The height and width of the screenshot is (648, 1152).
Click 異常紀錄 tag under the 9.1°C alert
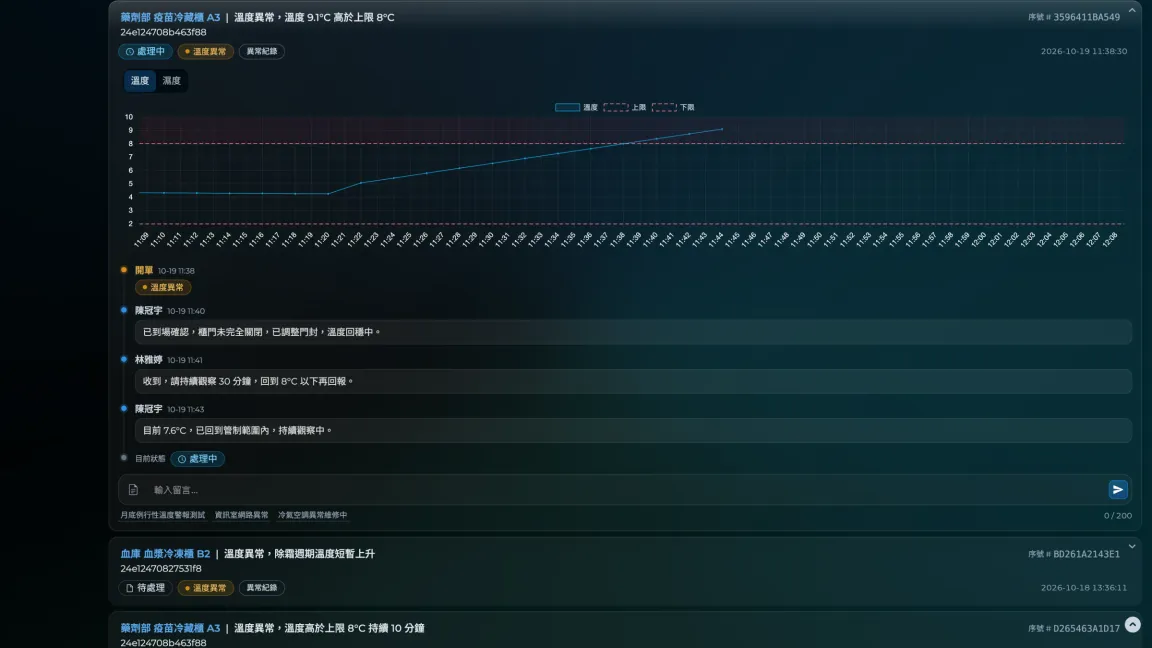(262, 51)
